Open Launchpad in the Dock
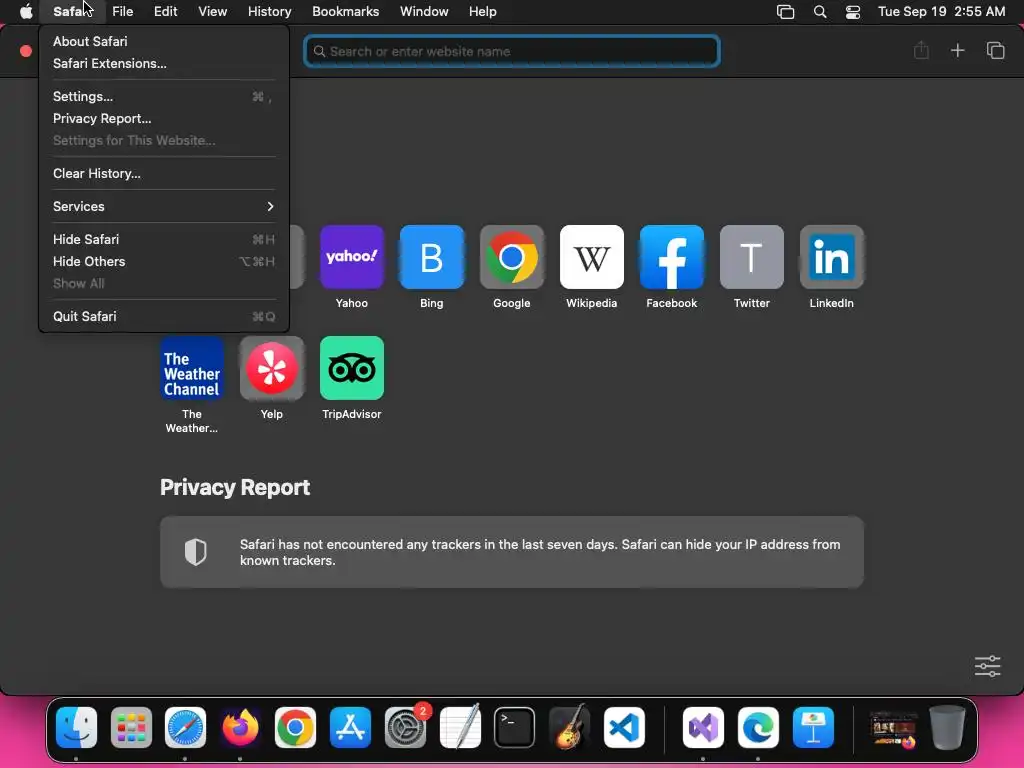1024x768 pixels. [131, 727]
